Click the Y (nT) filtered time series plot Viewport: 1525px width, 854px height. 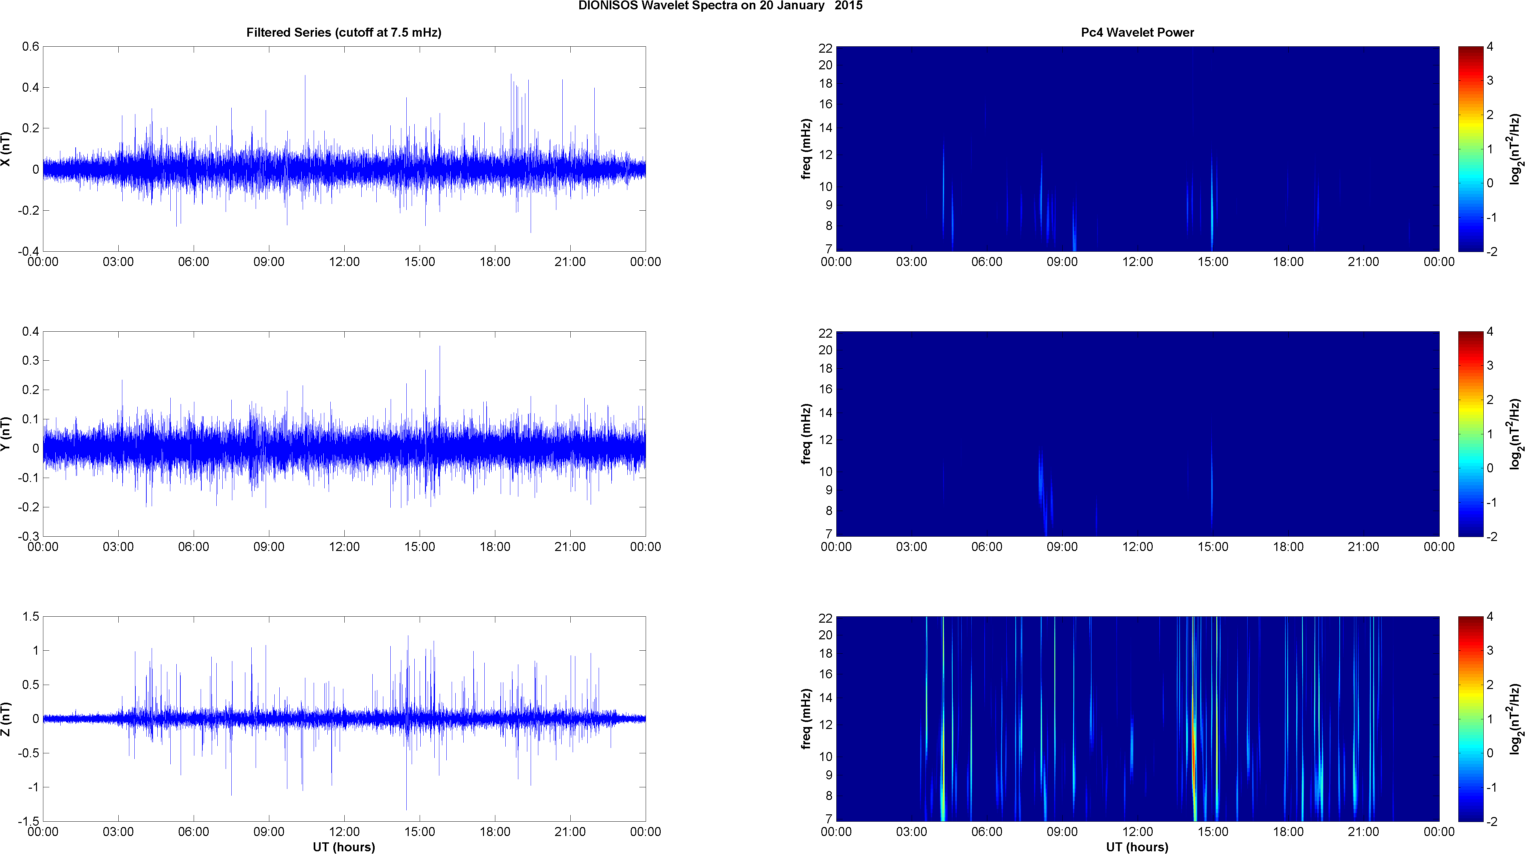coord(344,434)
